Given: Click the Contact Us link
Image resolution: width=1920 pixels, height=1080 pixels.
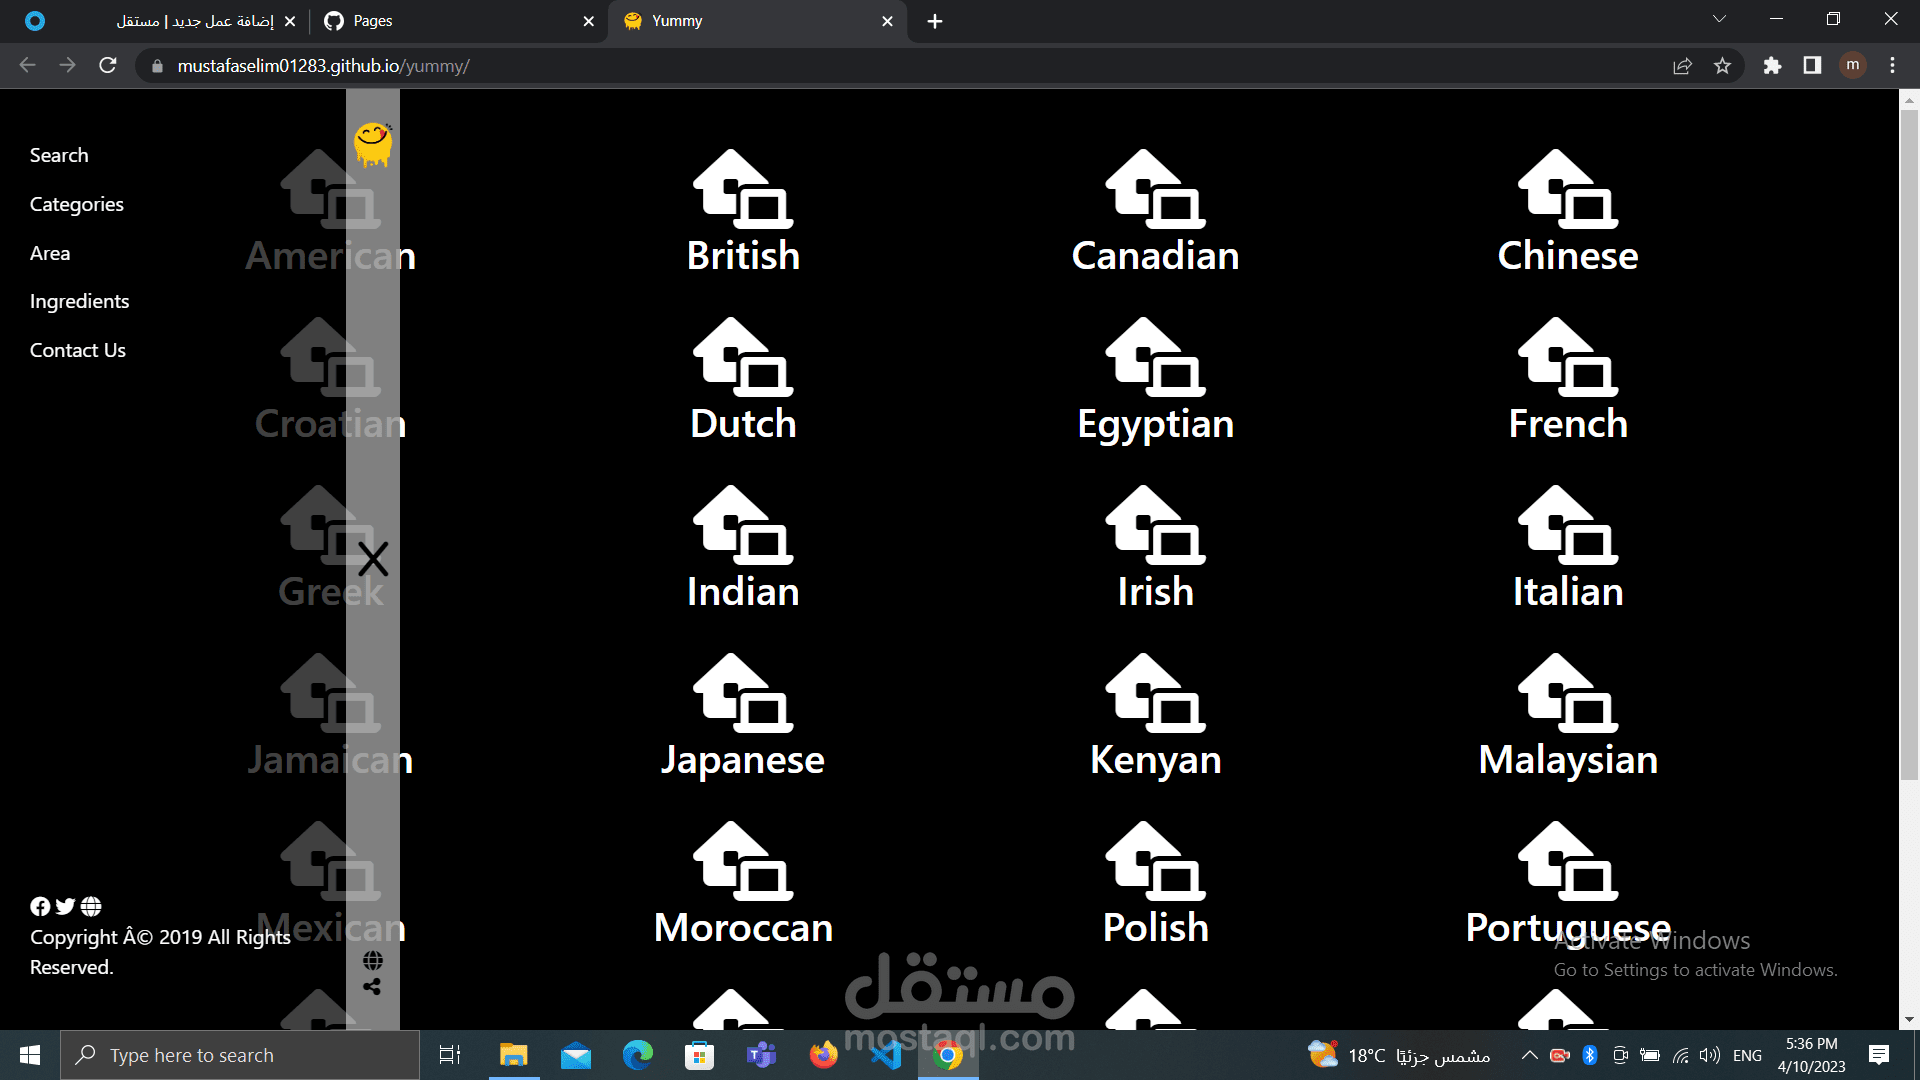Looking at the screenshot, I should [x=78, y=350].
